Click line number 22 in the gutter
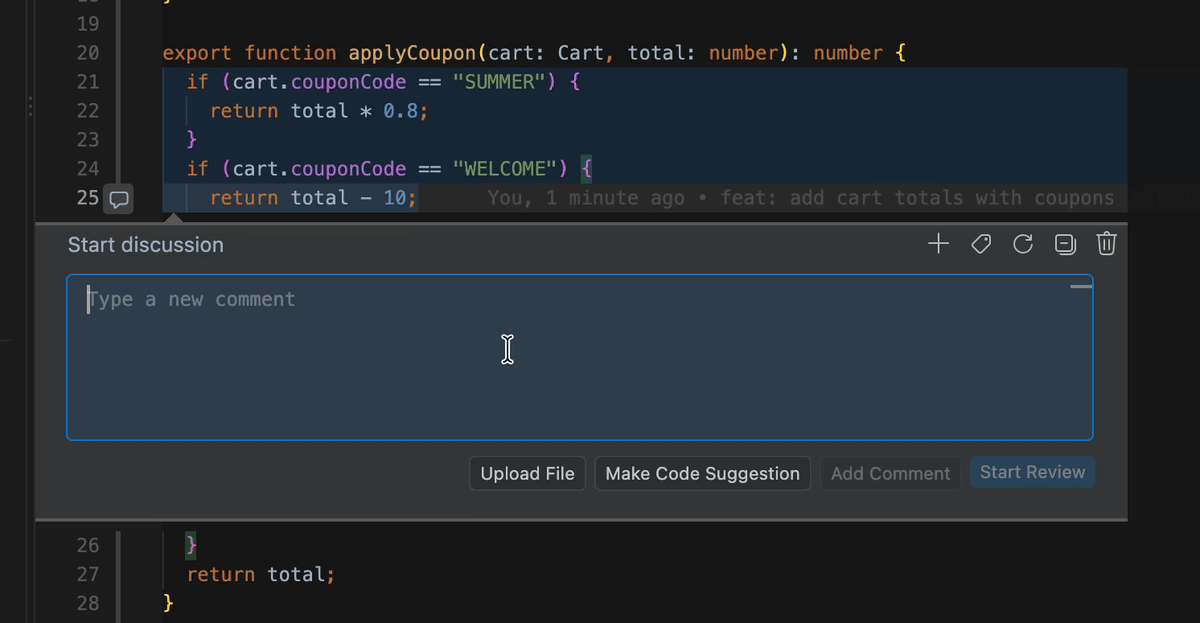Viewport: 1200px width, 623px height. [88, 111]
